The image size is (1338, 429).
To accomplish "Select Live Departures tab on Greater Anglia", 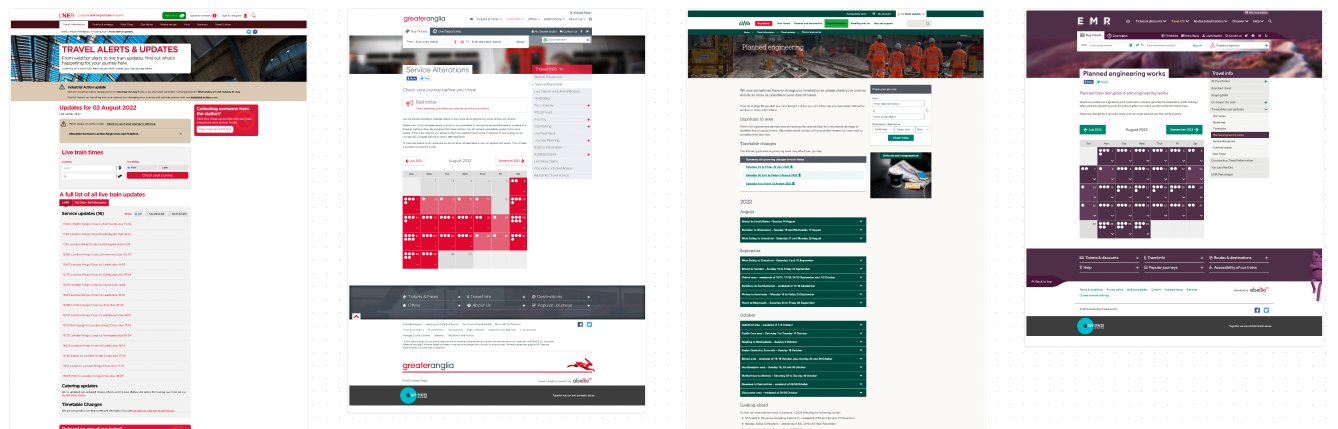I will 446,31.
